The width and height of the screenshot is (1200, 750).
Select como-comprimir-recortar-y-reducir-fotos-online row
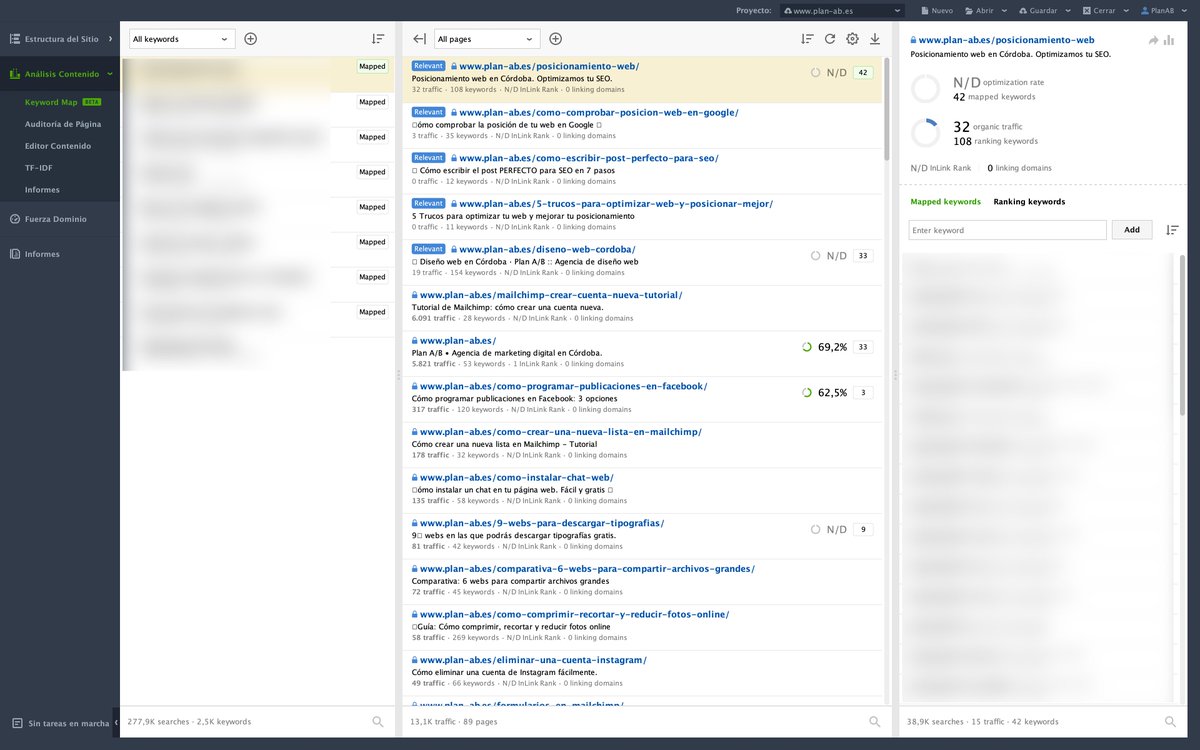[643, 628]
